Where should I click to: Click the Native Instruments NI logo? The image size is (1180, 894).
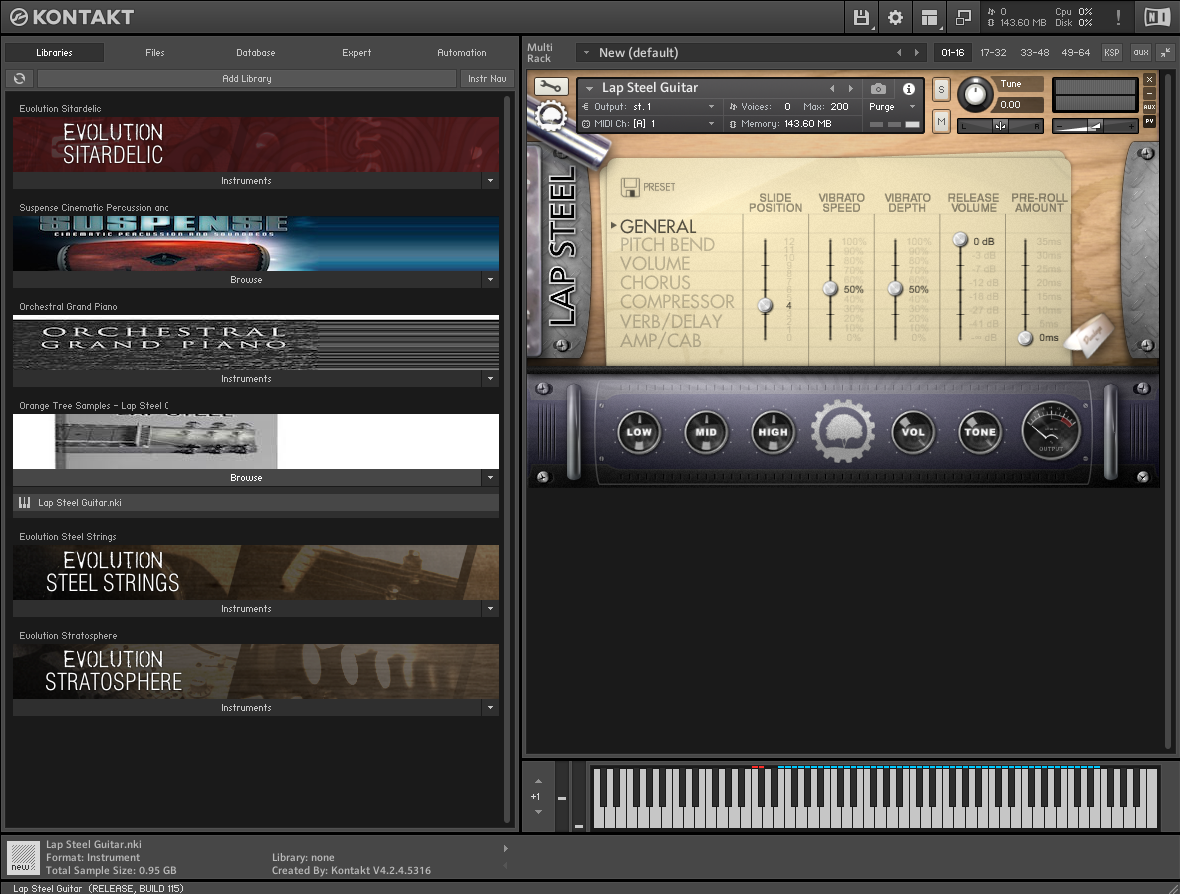(x=1157, y=17)
